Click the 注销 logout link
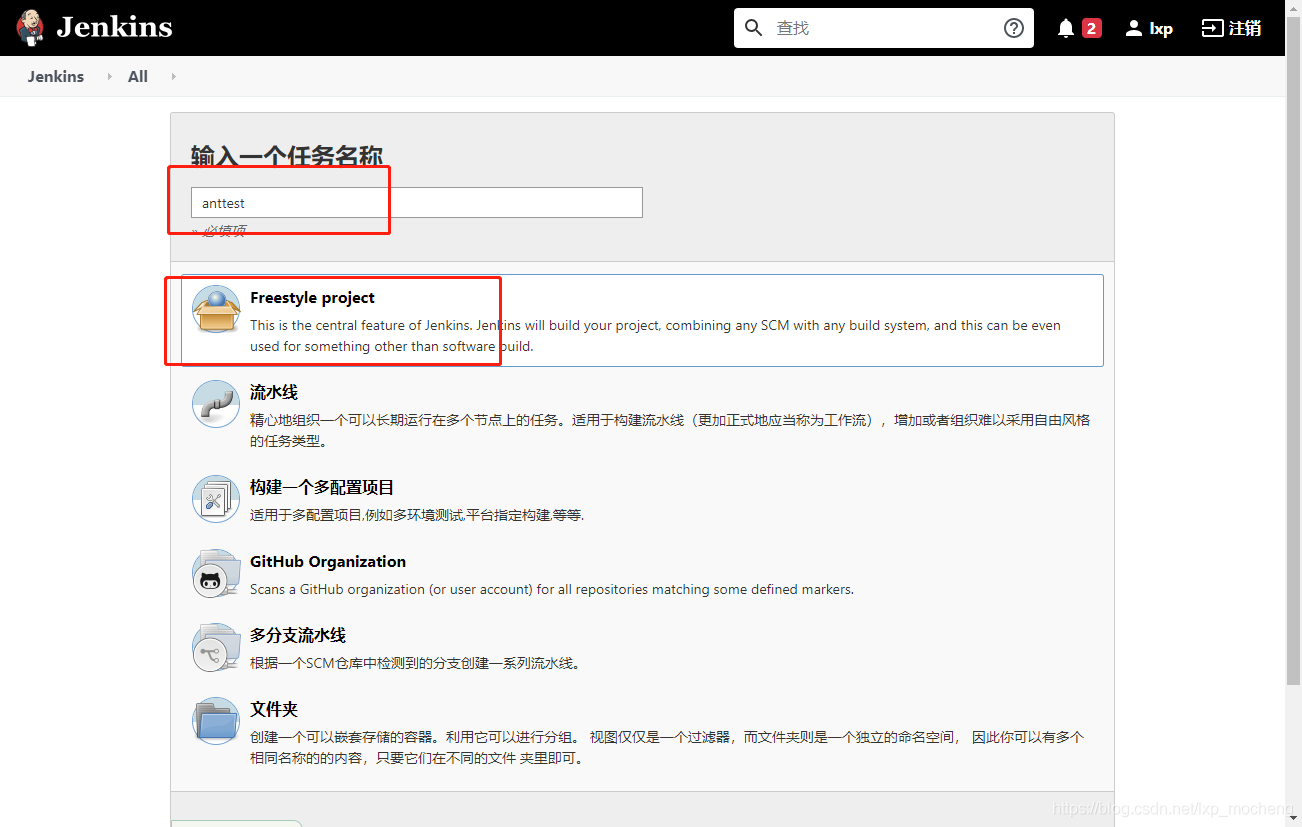1302x827 pixels. 1245,28
